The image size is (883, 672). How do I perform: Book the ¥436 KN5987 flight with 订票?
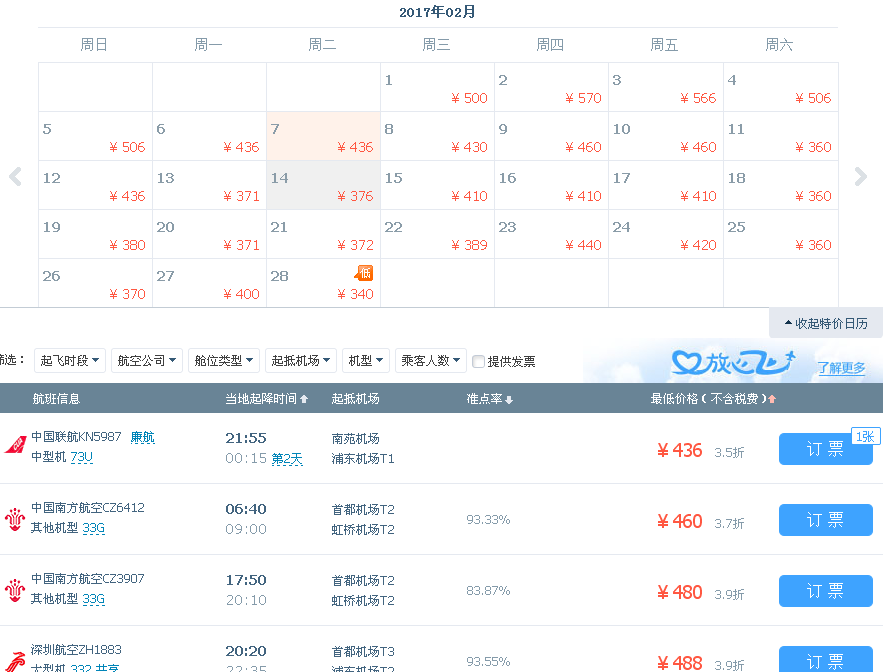point(825,450)
